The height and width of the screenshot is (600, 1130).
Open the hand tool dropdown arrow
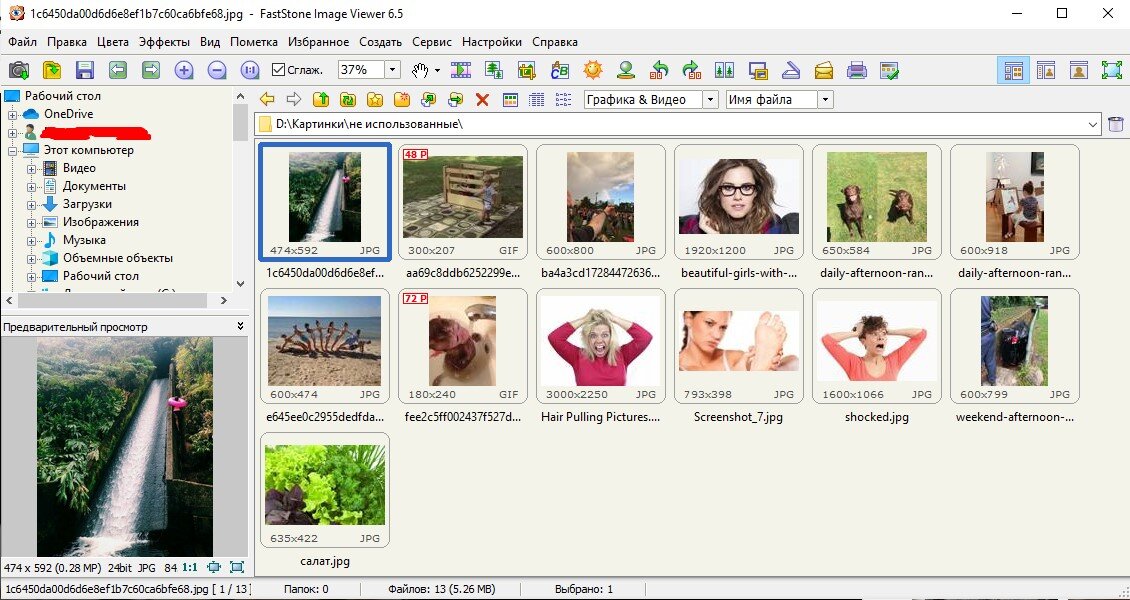coord(437,71)
